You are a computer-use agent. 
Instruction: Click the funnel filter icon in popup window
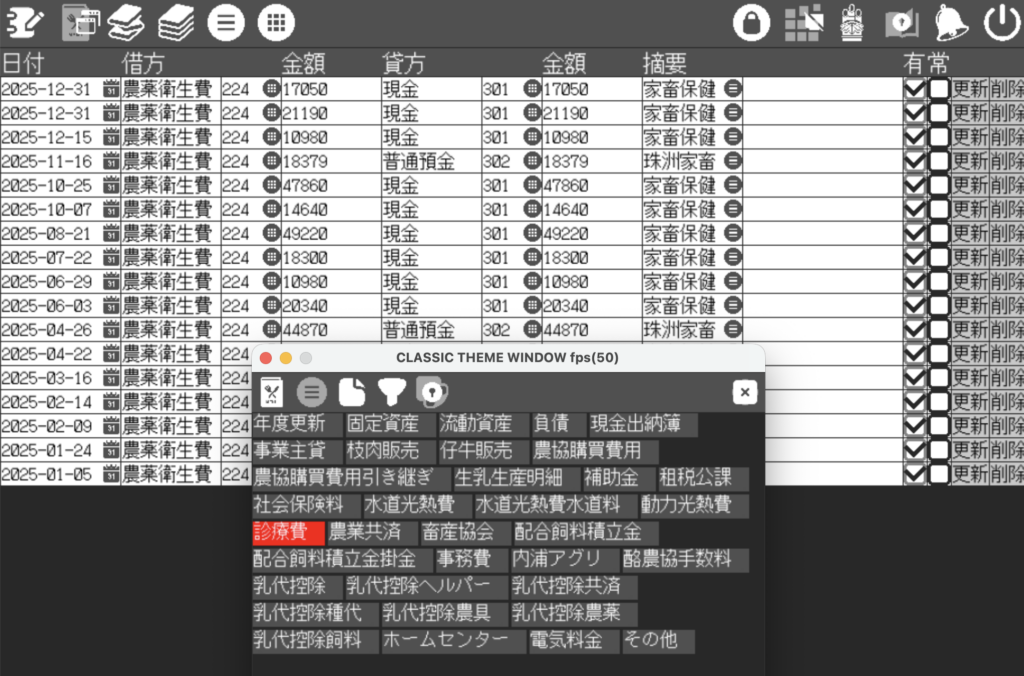click(390, 392)
